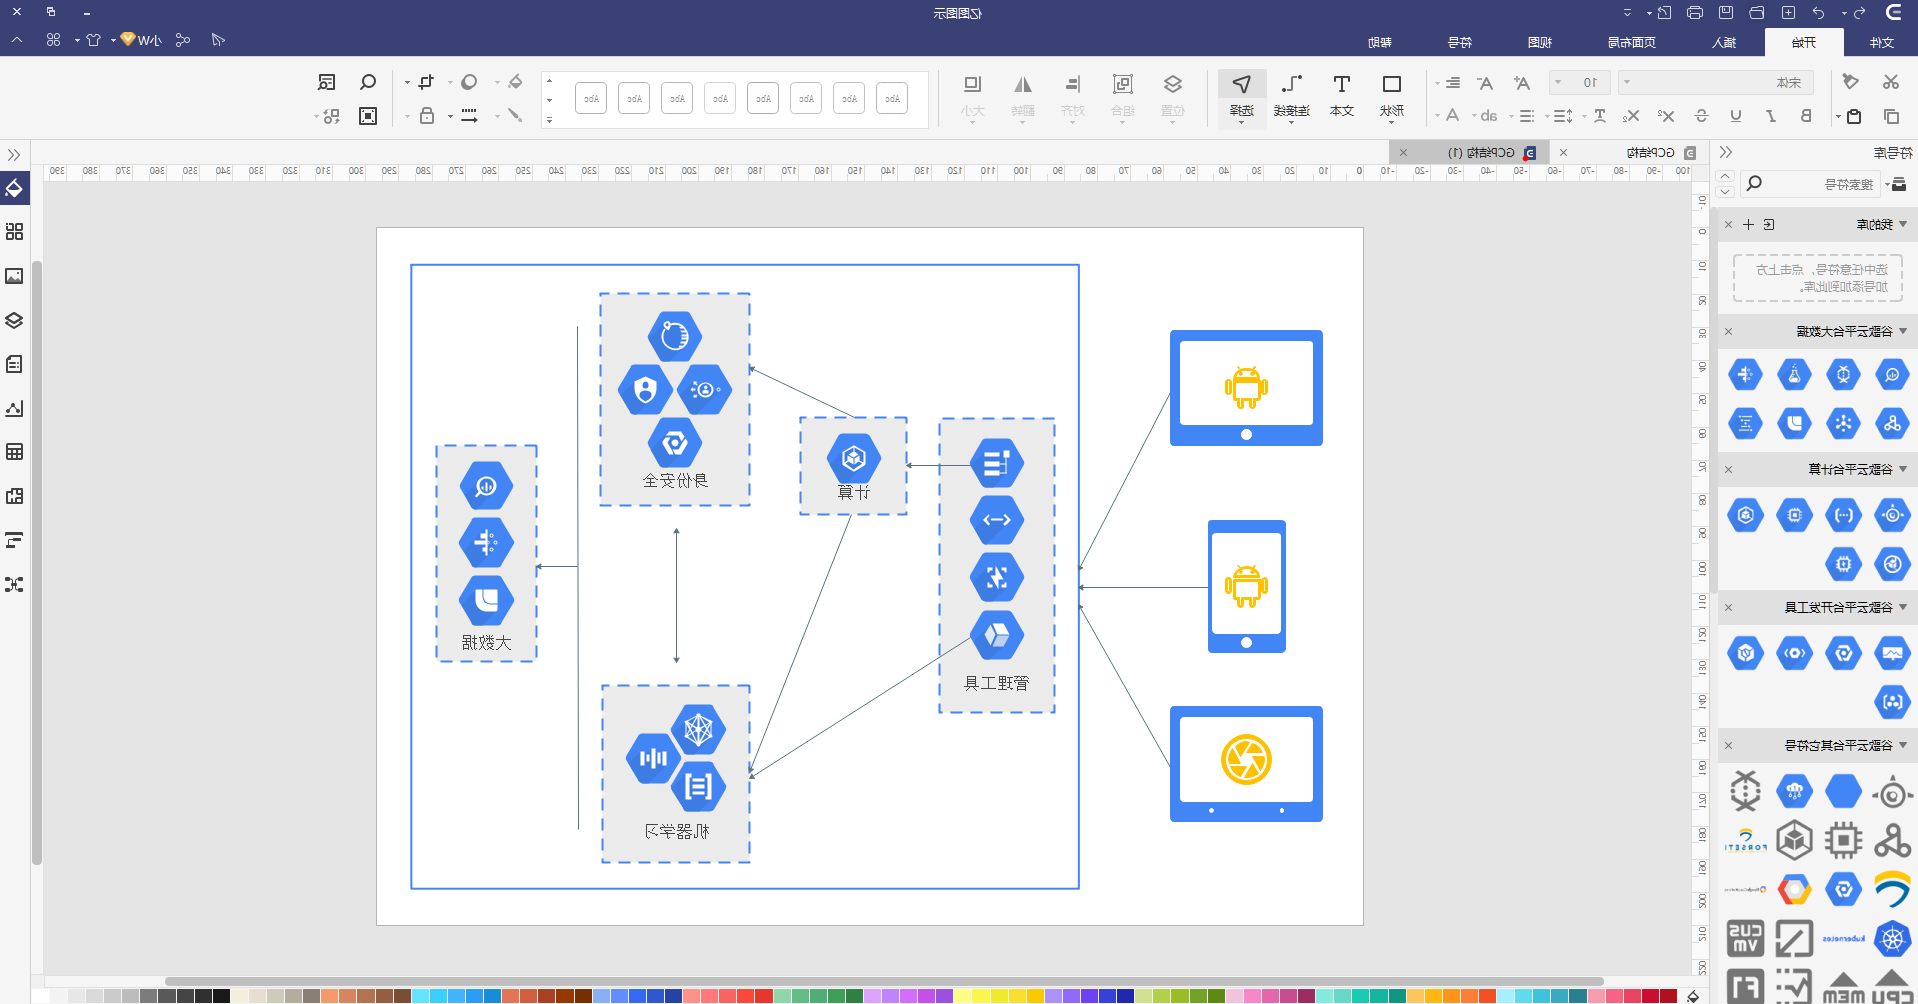Image resolution: width=1918 pixels, height=1004 pixels.
Task: Click the Format Painter brush icon
Action: pos(1851,82)
